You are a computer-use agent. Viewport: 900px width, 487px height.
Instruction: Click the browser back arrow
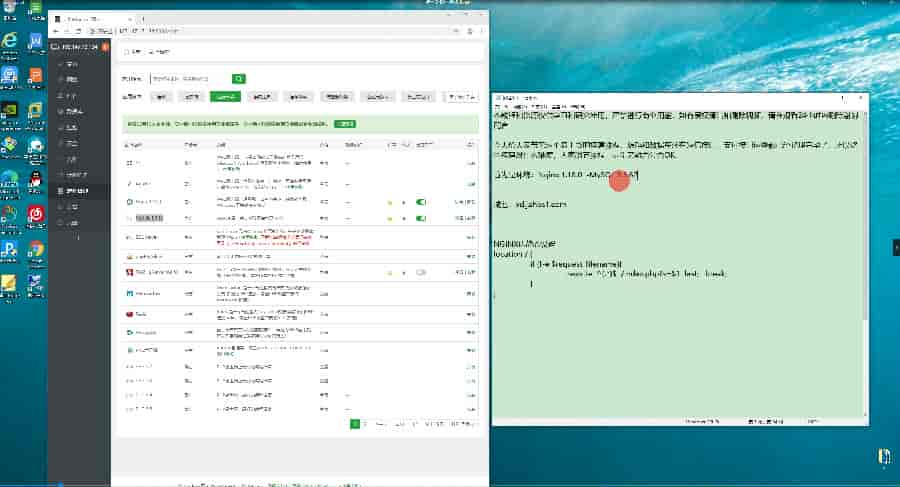click(56, 30)
